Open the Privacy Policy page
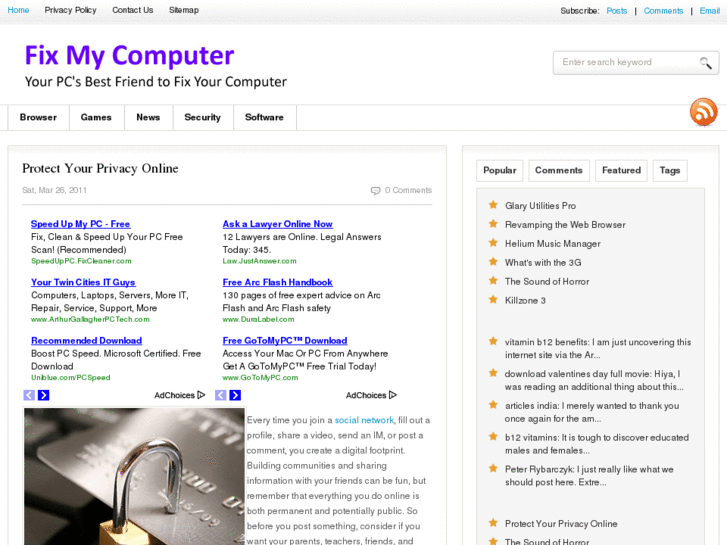This screenshot has width=727, height=545. coord(70,10)
